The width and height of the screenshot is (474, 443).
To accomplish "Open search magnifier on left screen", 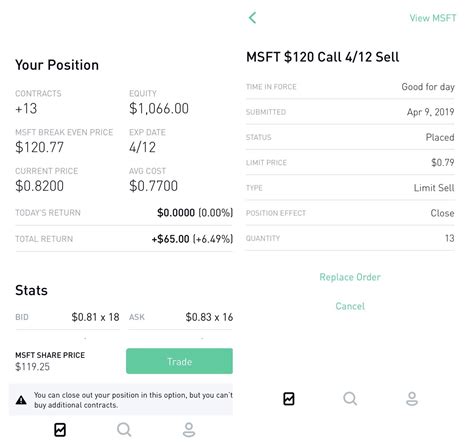I will [124, 430].
